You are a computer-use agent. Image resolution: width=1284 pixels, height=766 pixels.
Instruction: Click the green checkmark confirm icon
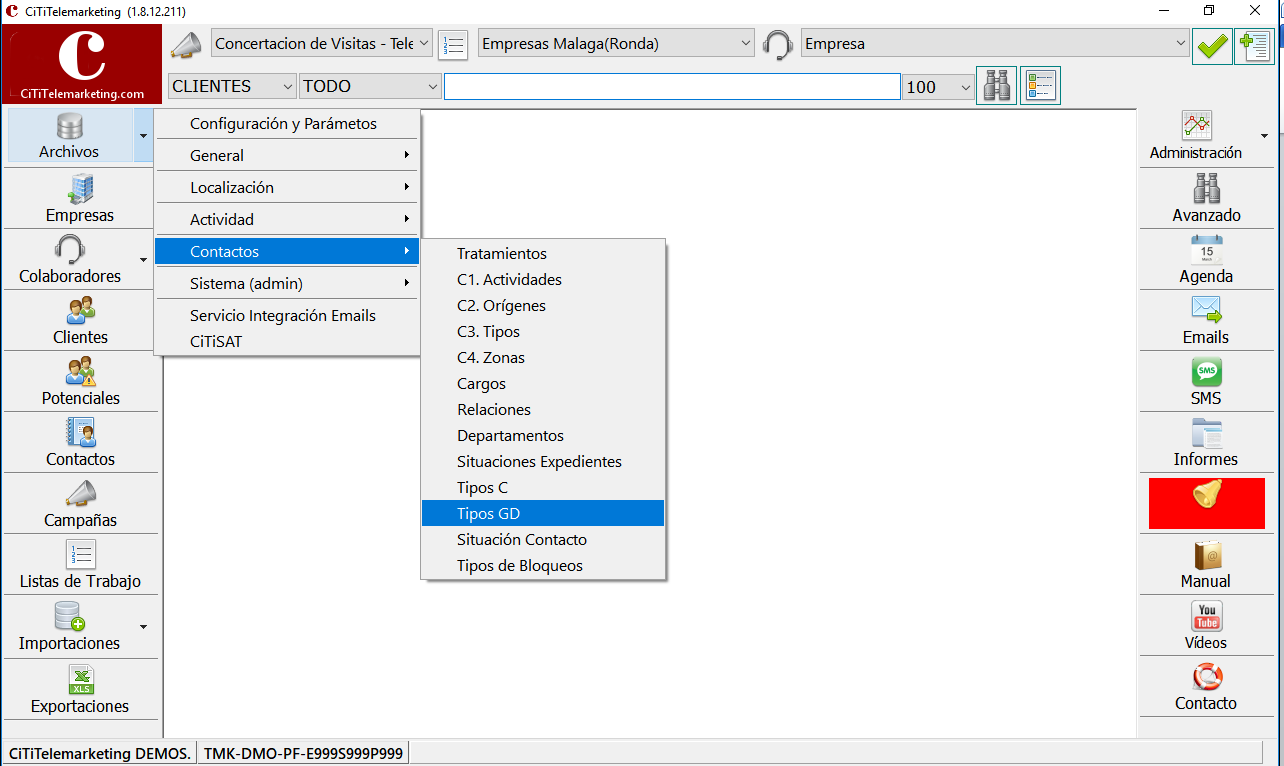1212,45
